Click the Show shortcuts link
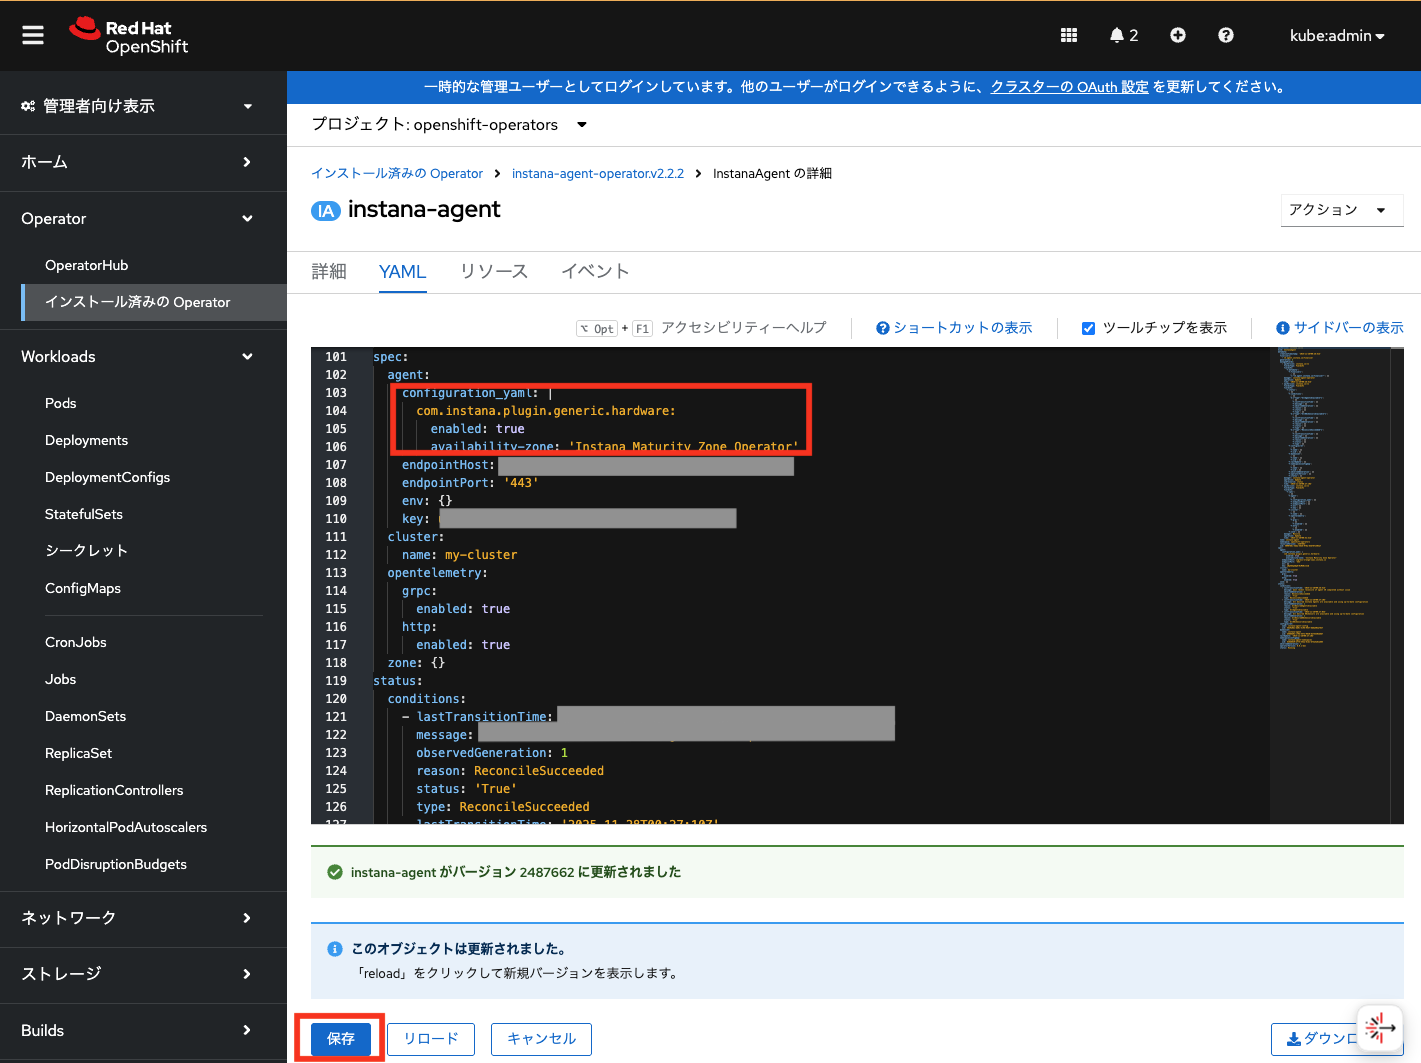Screen dimensions: 1421x1063 coord(954,328)
